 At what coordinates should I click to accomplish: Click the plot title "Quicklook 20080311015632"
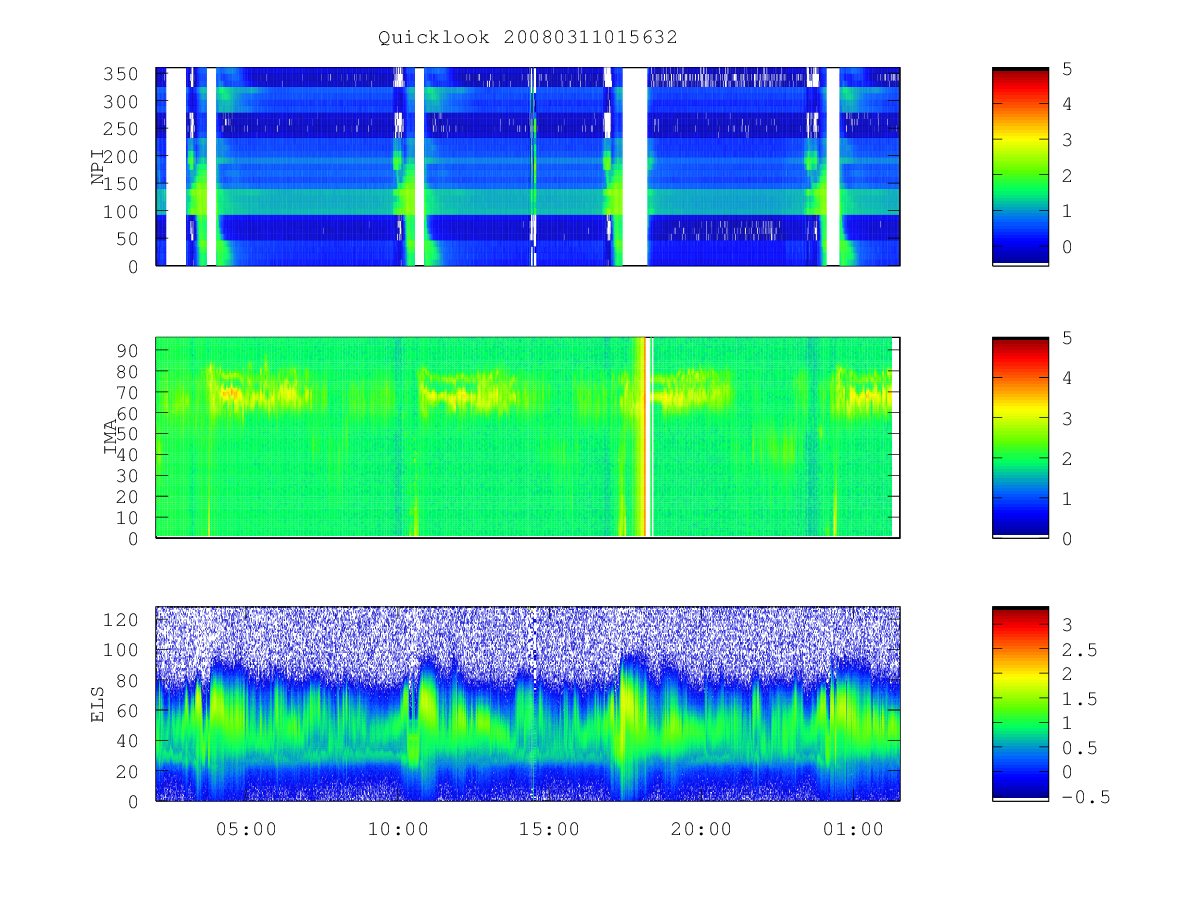(528, 38)
